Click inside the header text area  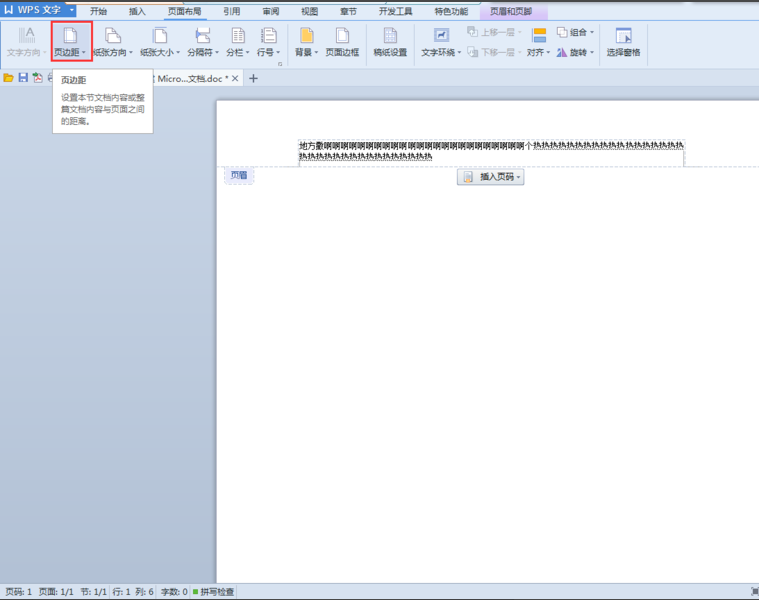click(x=491, y=151)
